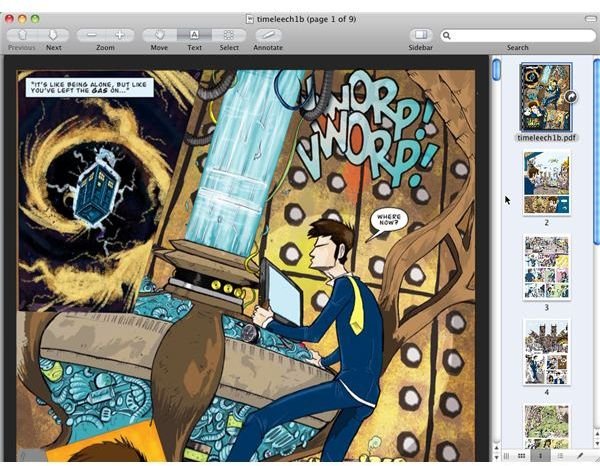Click into the Search field
Image resolution: width=600 pixels, height=466 pixels.
518,36
